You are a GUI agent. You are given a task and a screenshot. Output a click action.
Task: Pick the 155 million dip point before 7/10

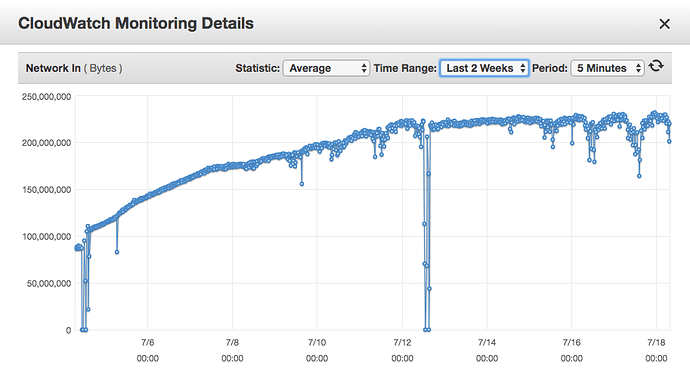302,184
